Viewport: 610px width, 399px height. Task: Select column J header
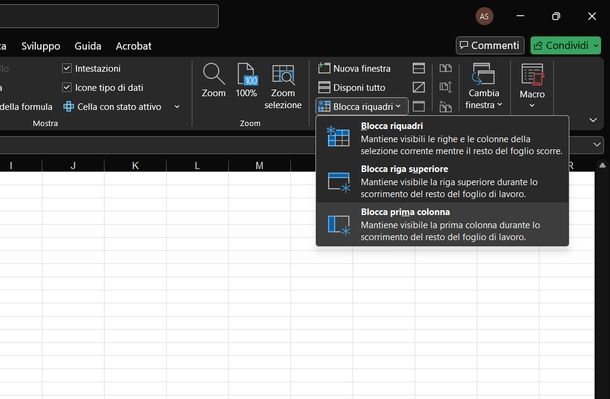coord(73,166)
